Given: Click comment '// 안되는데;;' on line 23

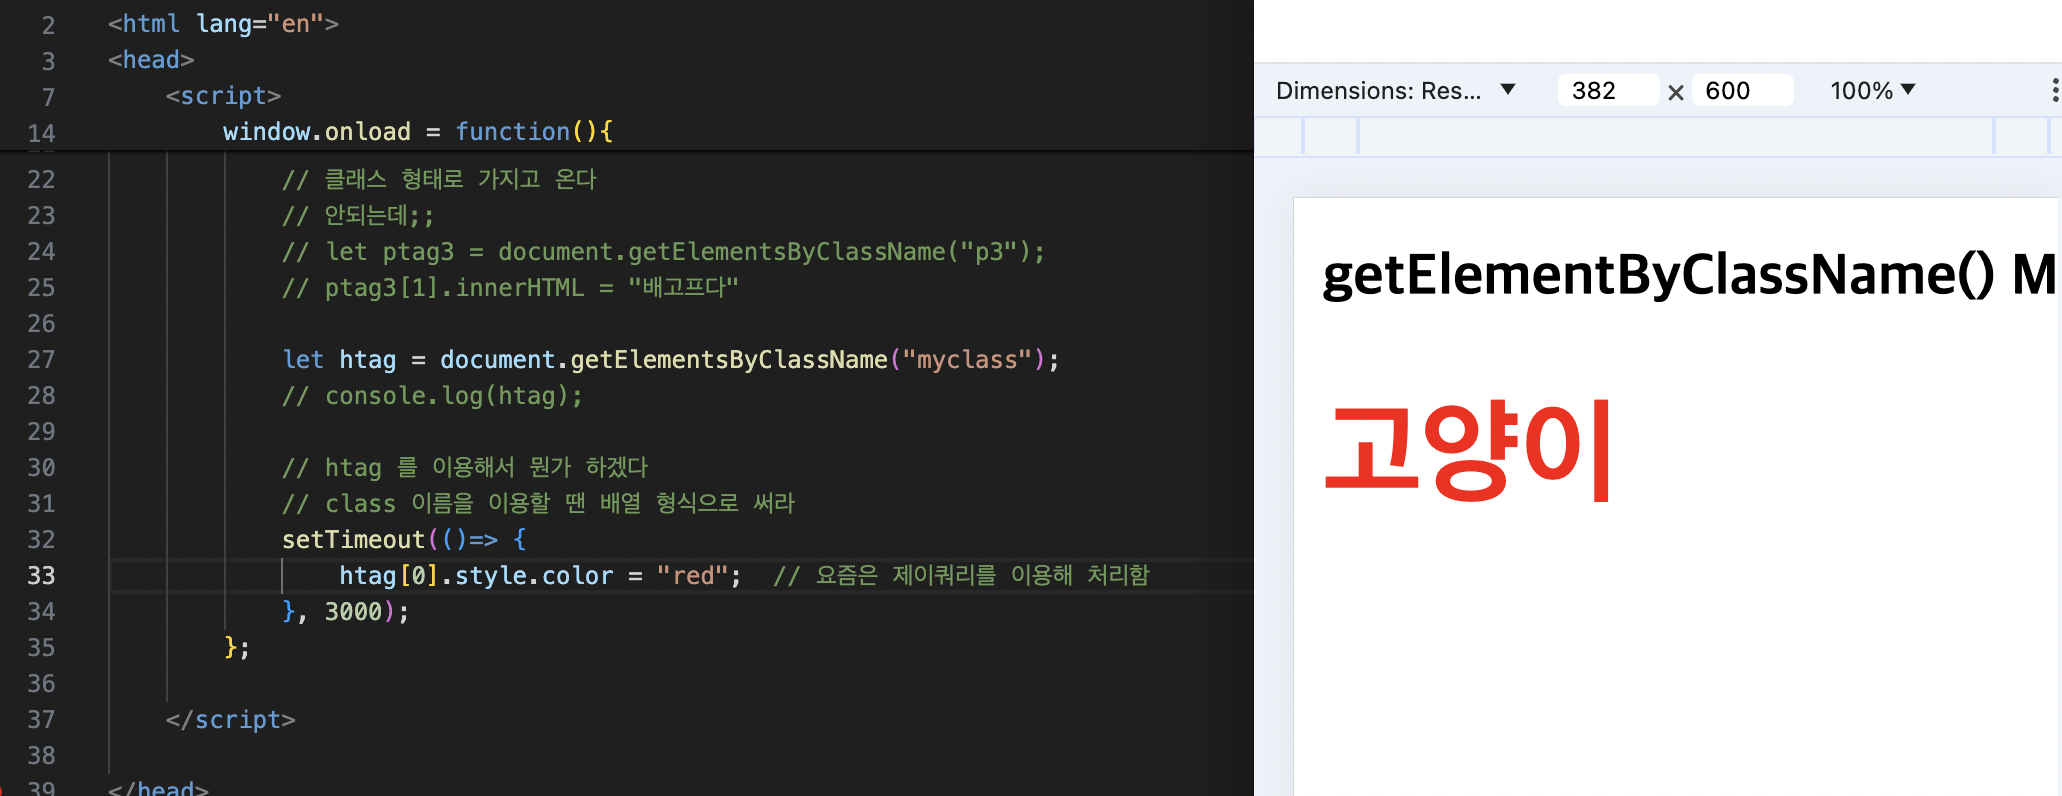Looking at the screenshot, I should (x=358, y=216).
